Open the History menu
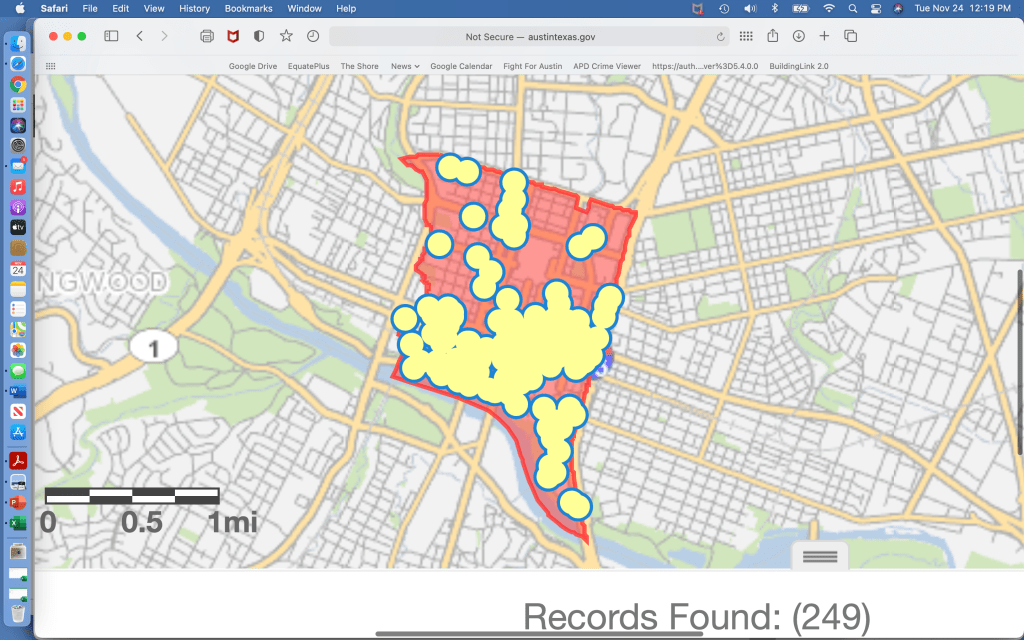The width and height of the screenshot is (1024, 640). pyautogui.click(x=194, y=8)
